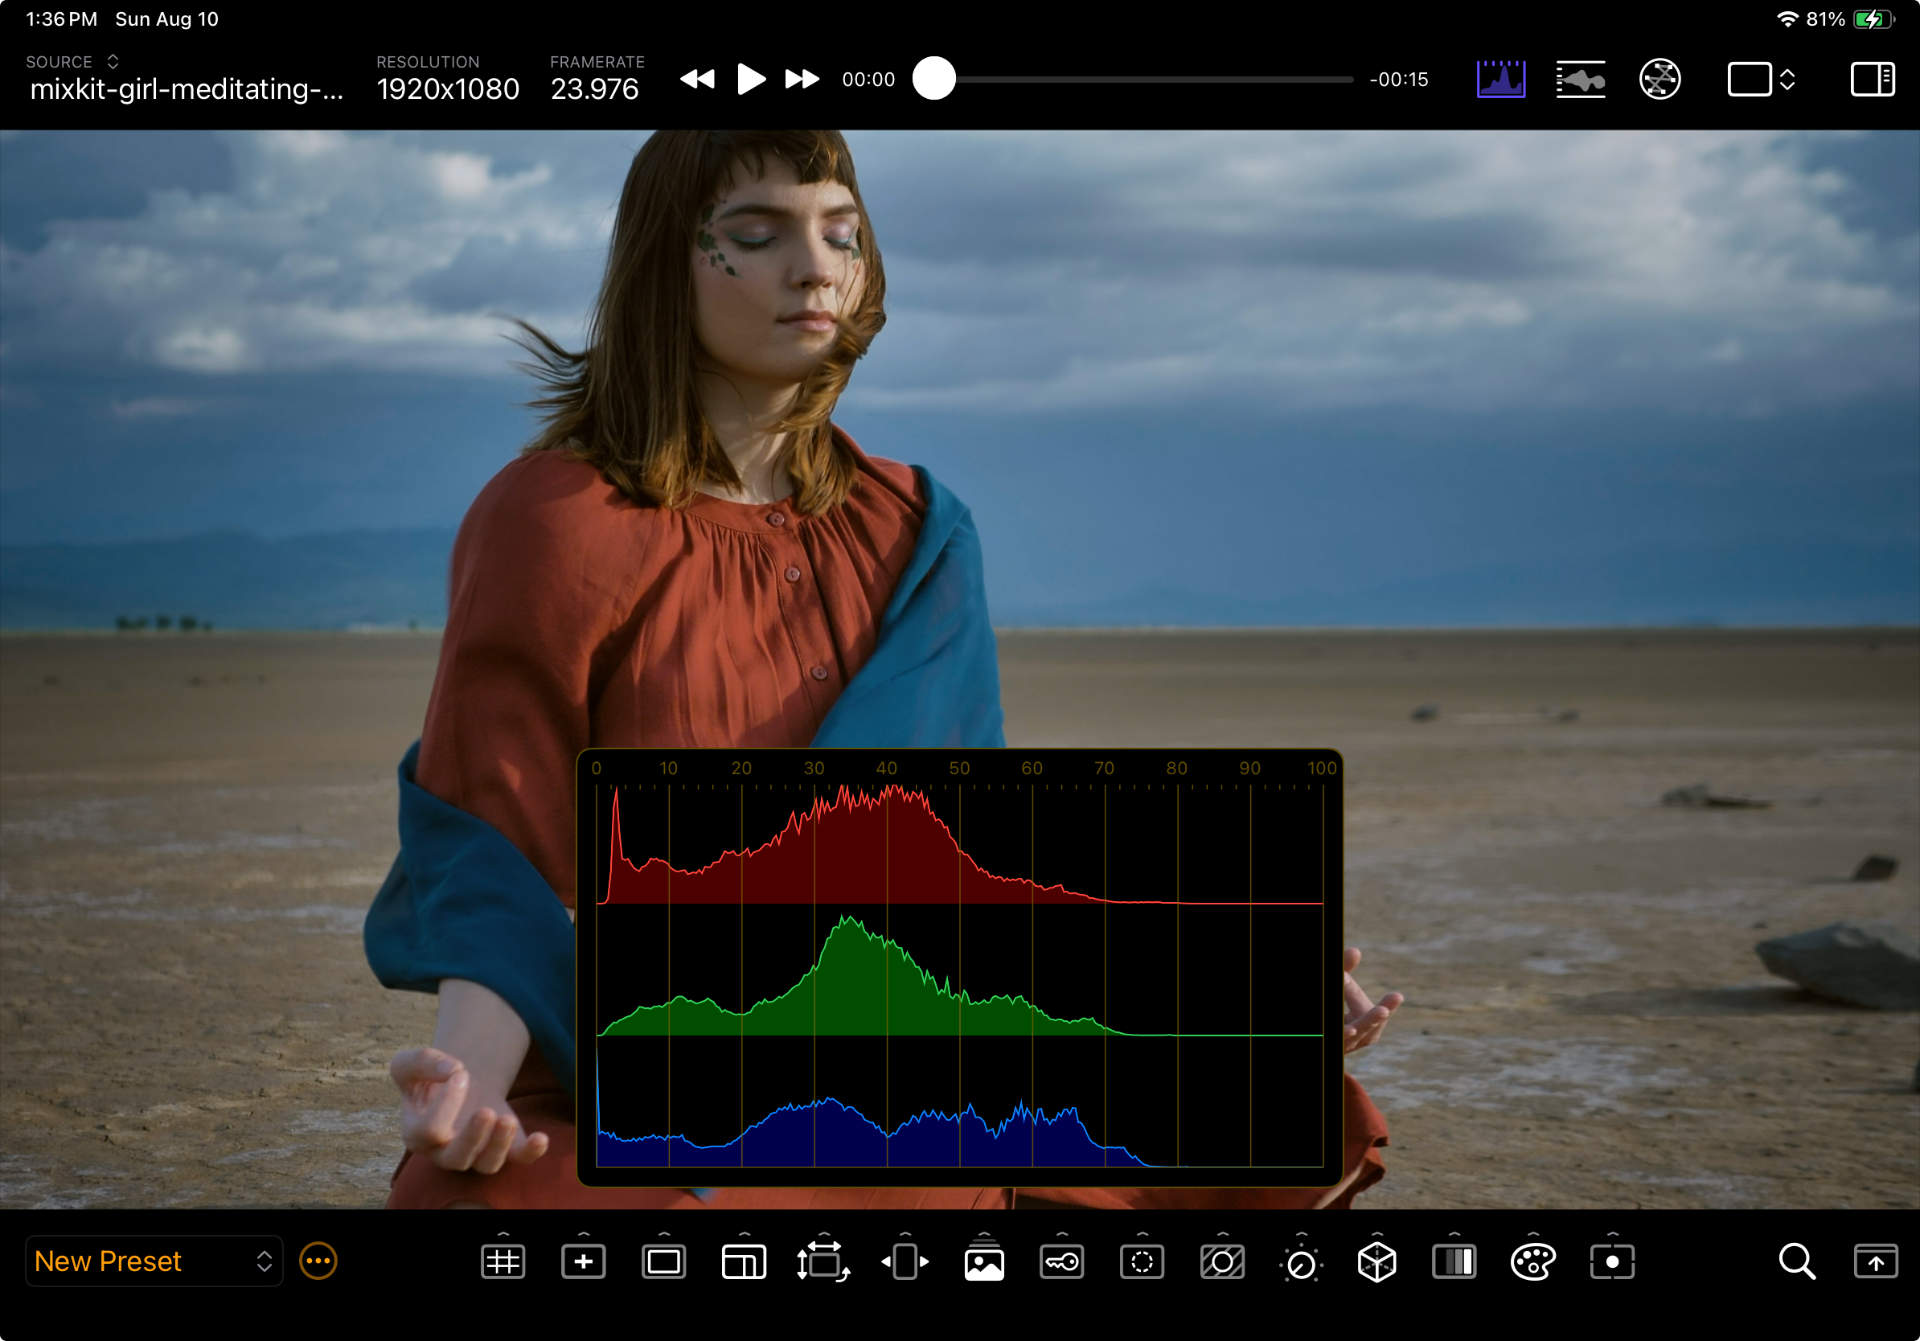Select the grid overlay tool

click(x=503, y=1262)
